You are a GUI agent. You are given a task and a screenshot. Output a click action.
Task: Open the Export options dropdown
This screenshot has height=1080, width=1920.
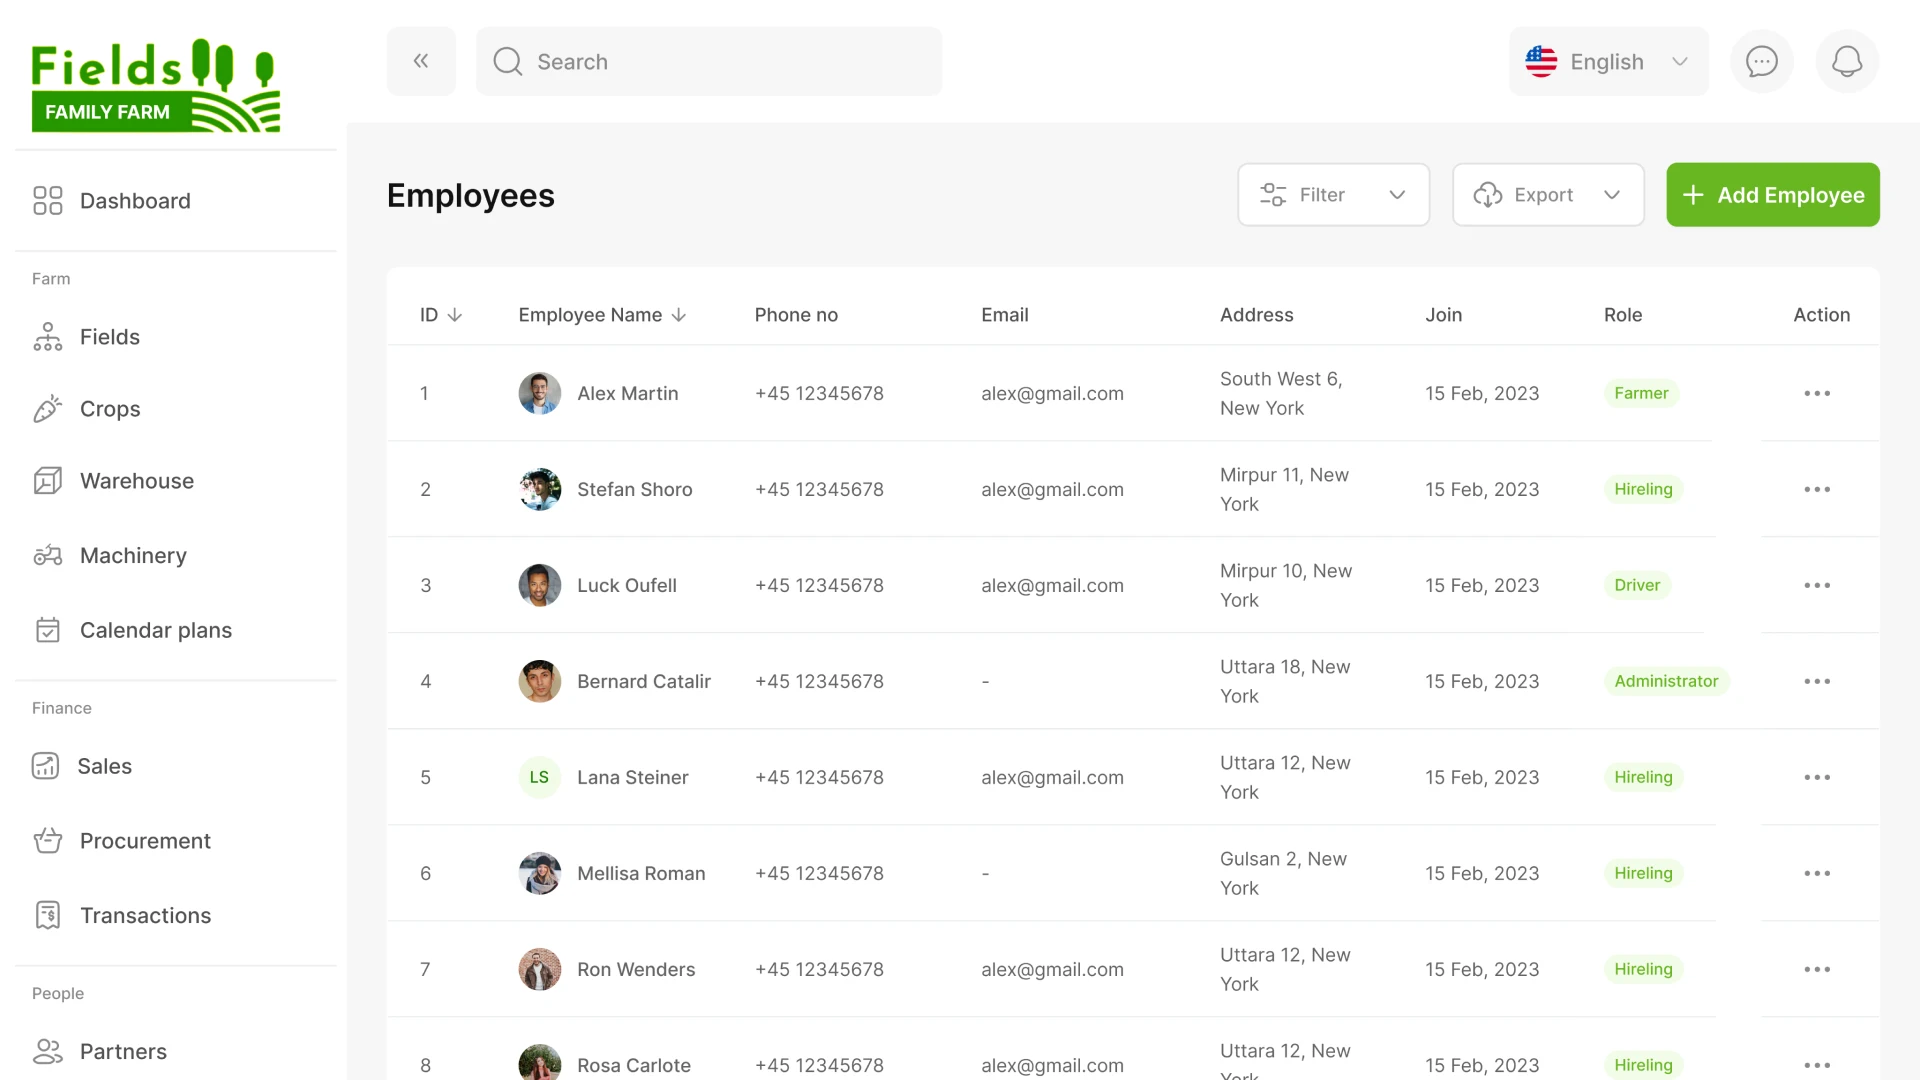click(x=1548, y=194)
